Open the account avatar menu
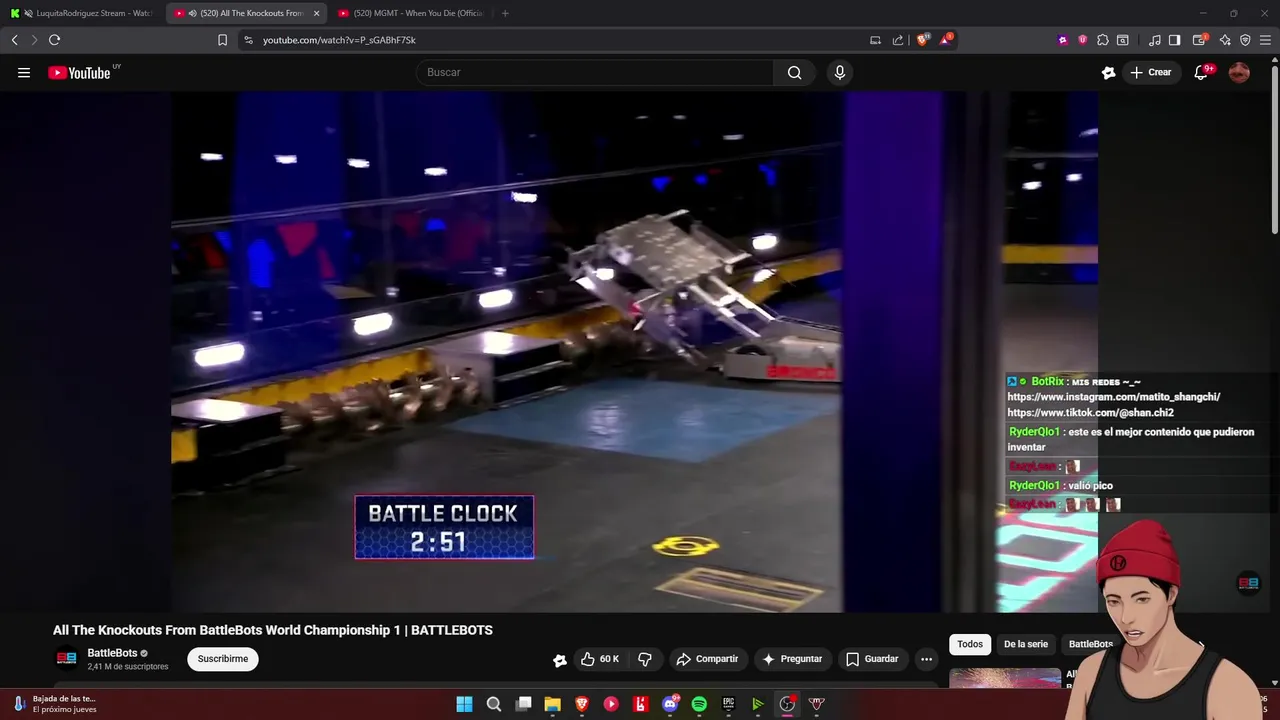The image size is (1280, 720). (1239, 72)
